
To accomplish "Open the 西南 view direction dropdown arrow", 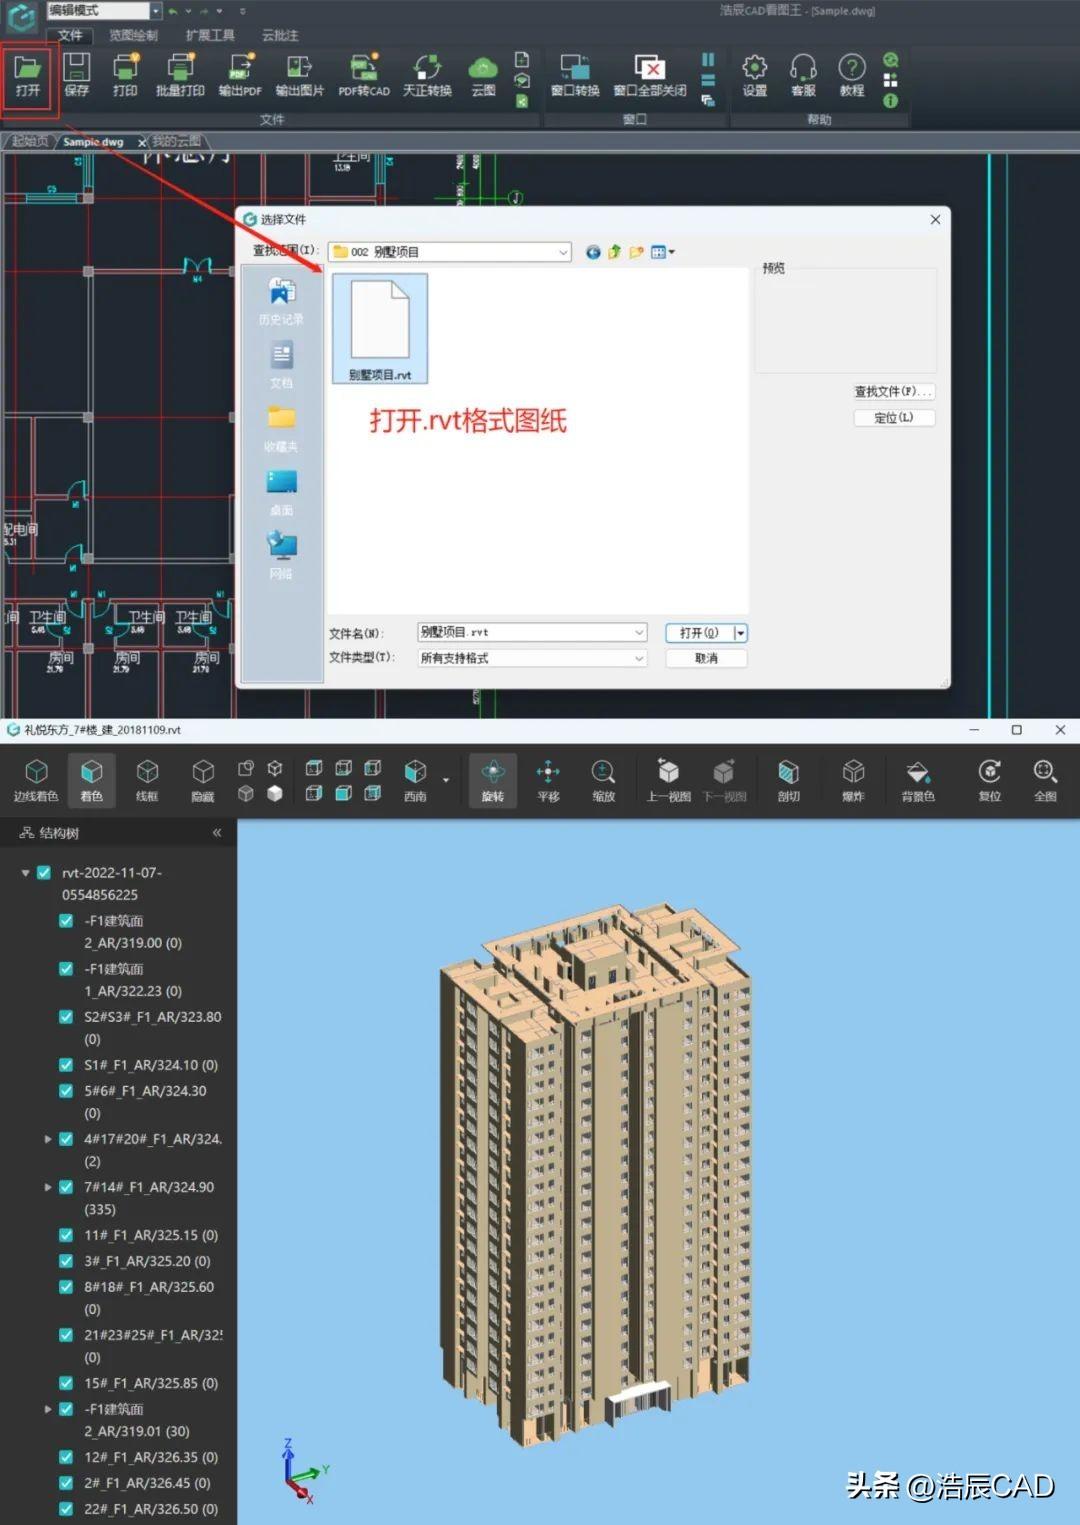I will click(446, 780).
